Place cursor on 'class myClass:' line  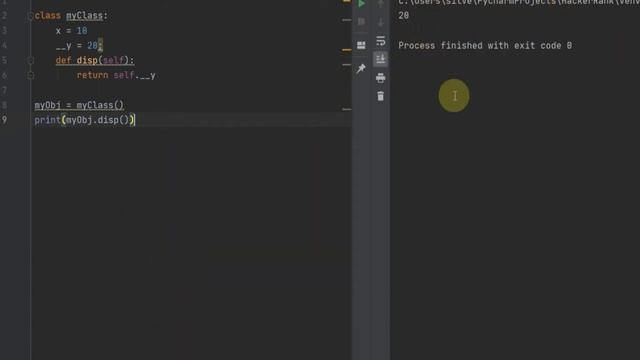(x=71, y=16)
